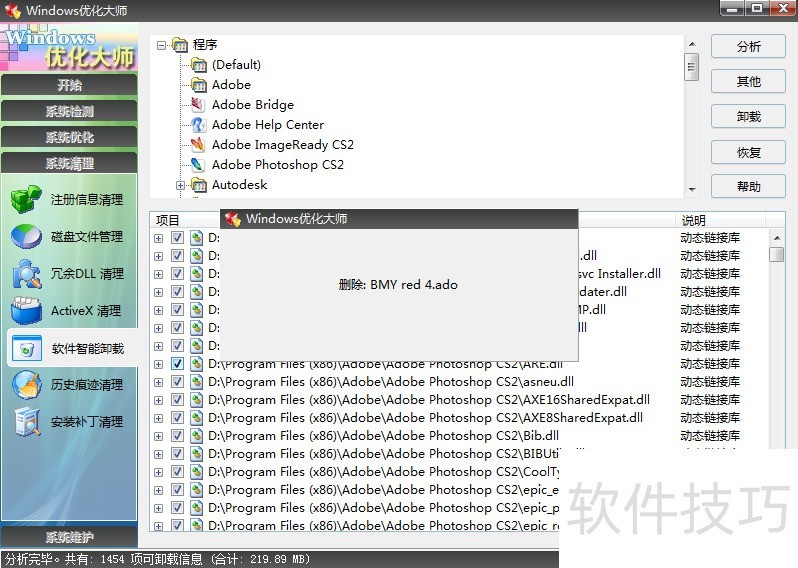Uncheck the ARE.dll checkbox
This screenshot has width=798, height=568.
pyautogui.click(x=177, y=364)
